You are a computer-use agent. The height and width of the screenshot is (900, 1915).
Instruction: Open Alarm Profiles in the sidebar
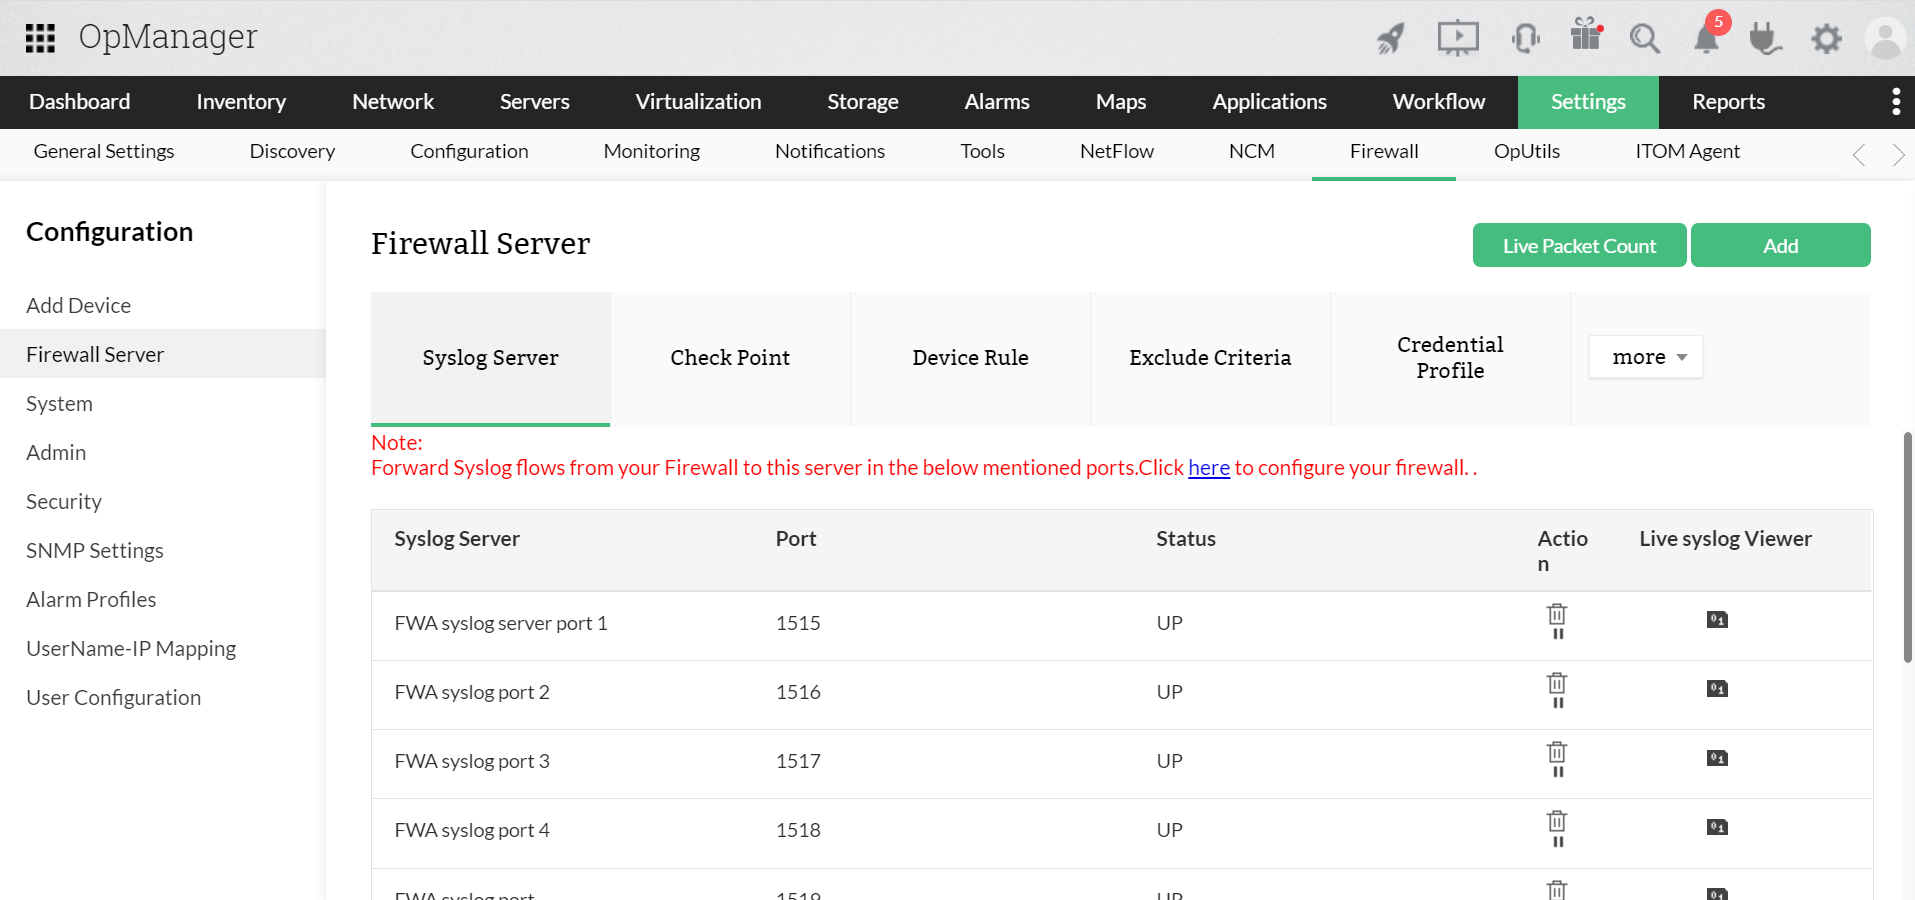[91, 600]
